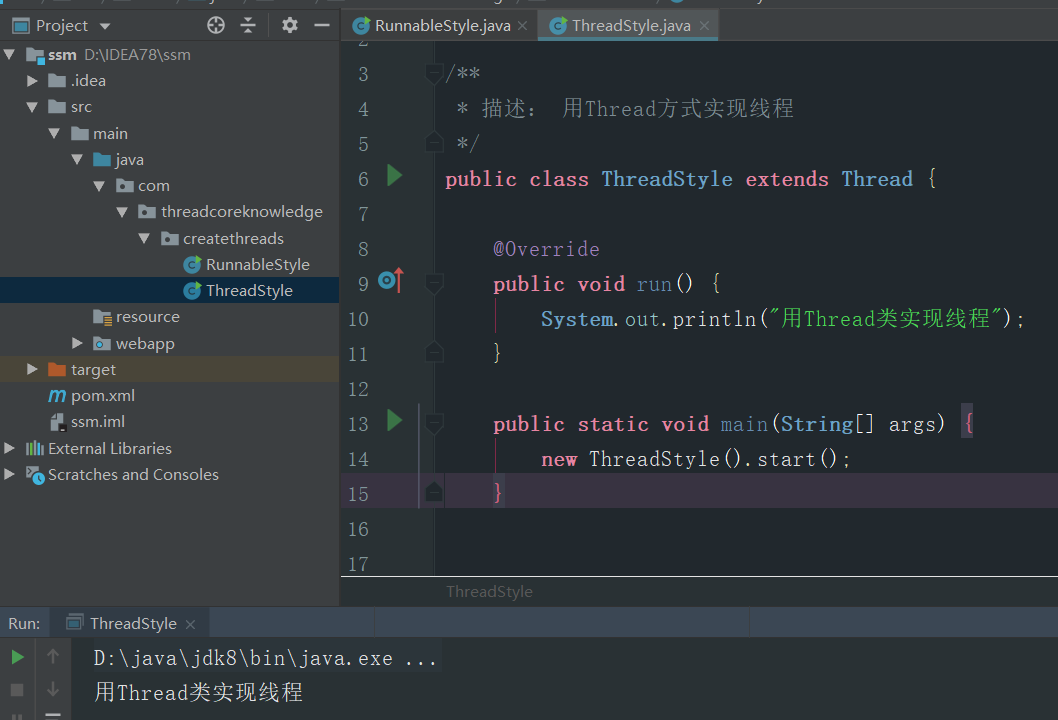The height and width of the screenshot is (720, 1058).
Task: Close the ThreadStyle run tab
Action: [190, 624]
